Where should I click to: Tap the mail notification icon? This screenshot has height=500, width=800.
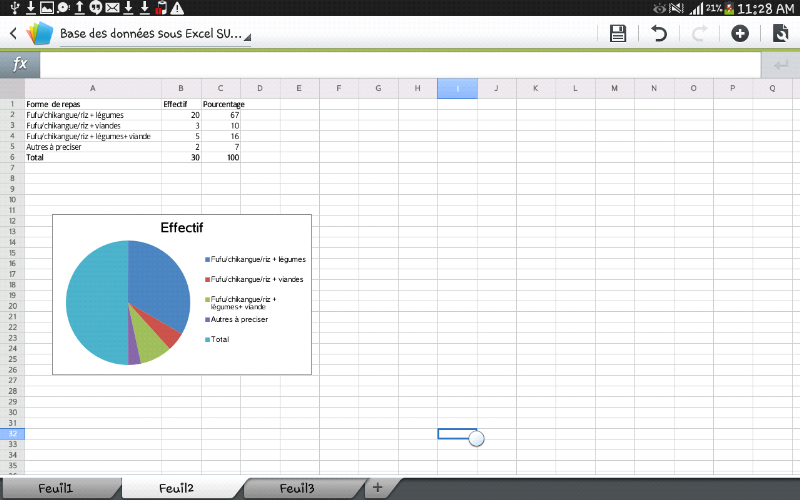(x=112, y=8)
